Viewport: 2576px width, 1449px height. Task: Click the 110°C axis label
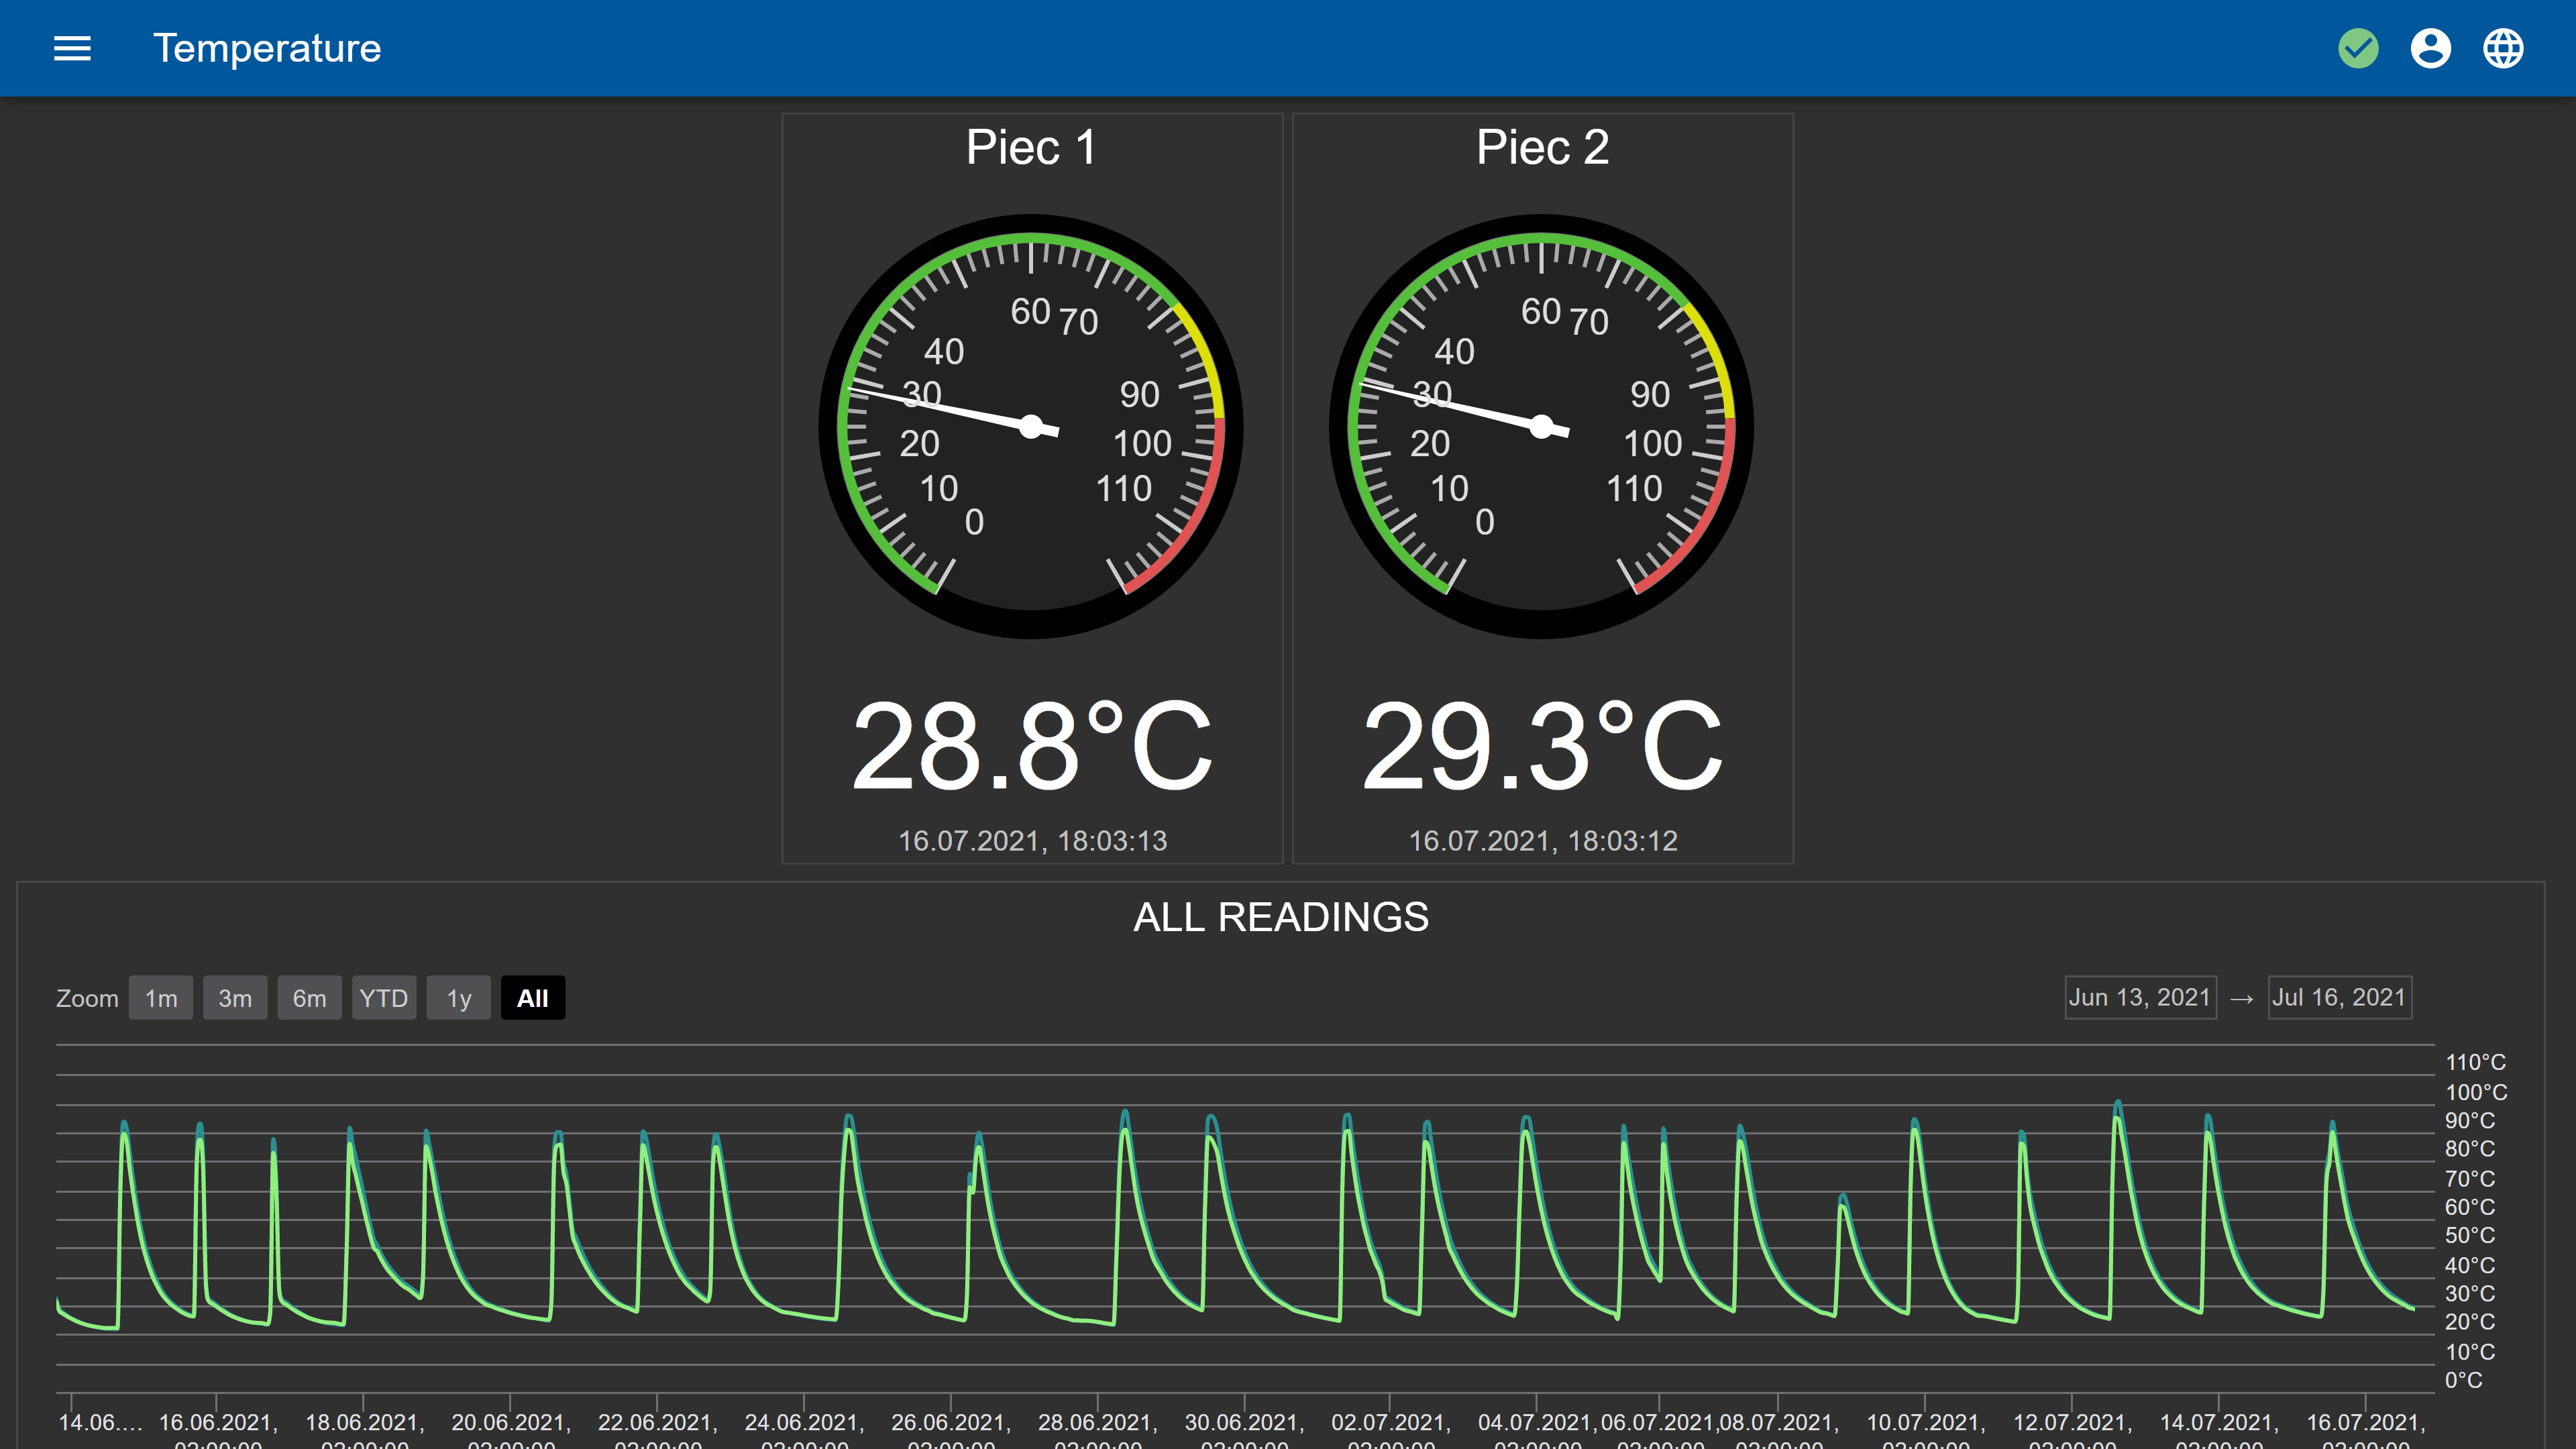tap(2476, 1062)
